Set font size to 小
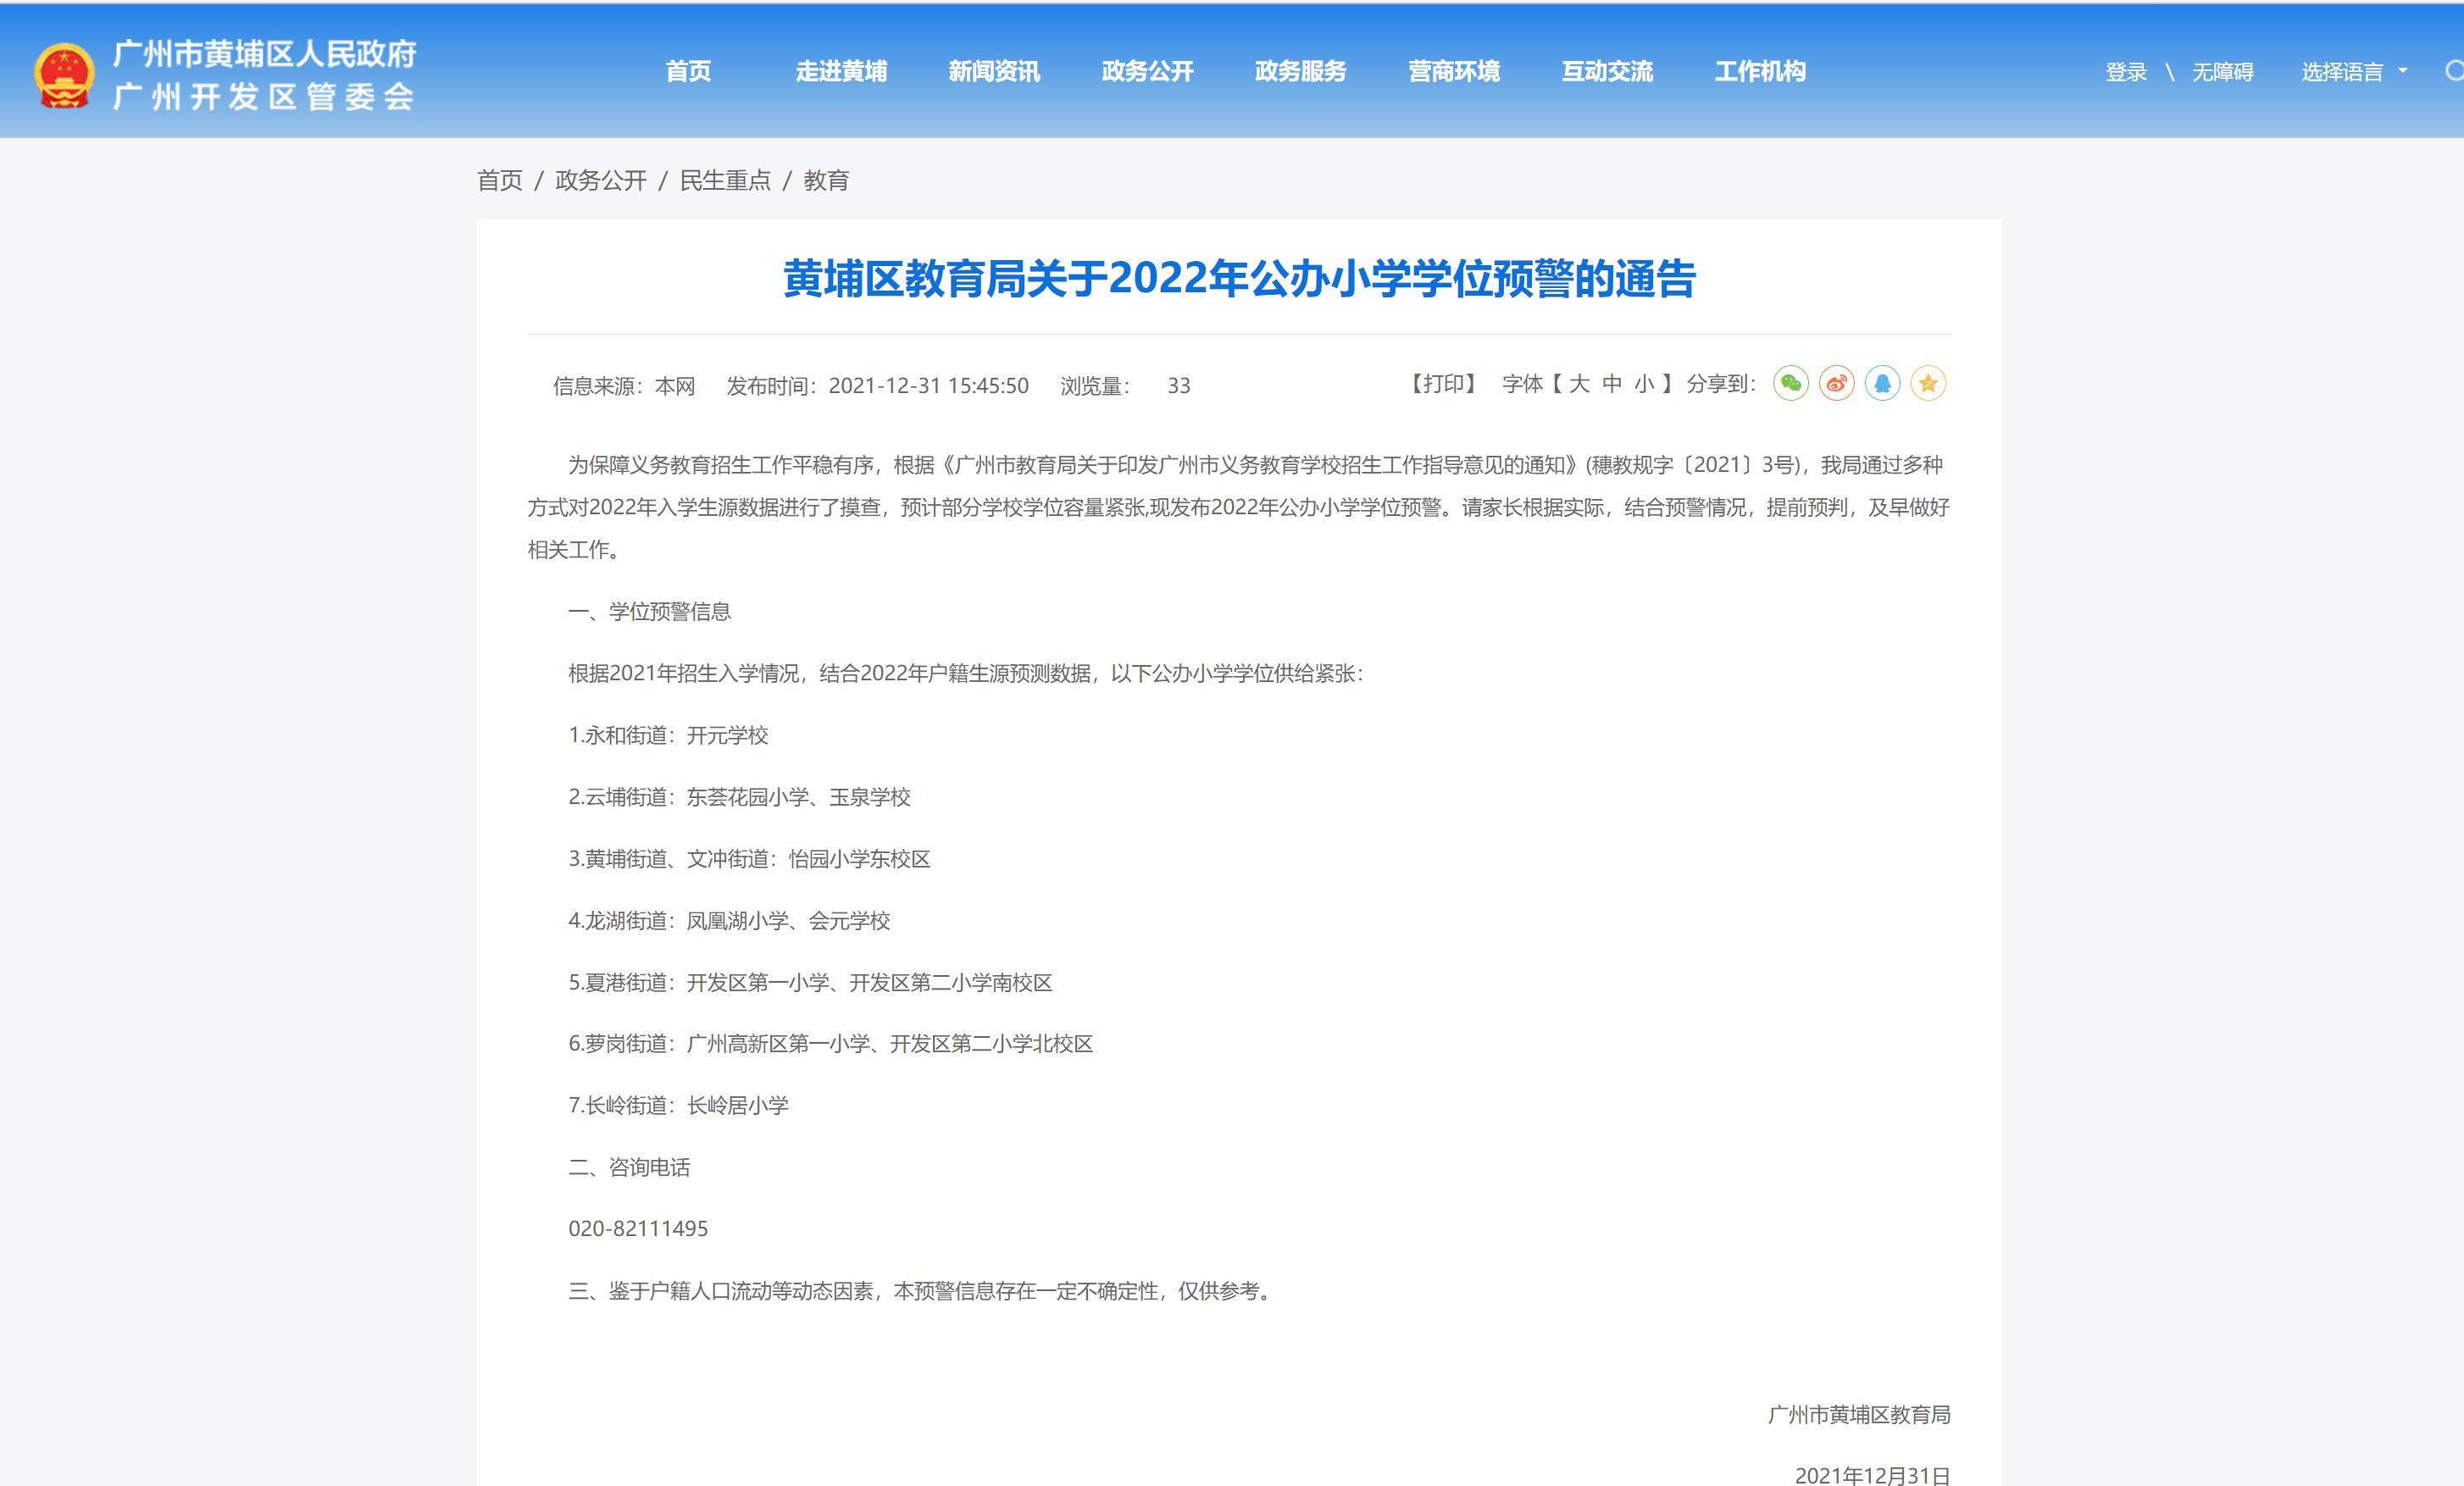 pyautogui.click(x=1644, y=384)
